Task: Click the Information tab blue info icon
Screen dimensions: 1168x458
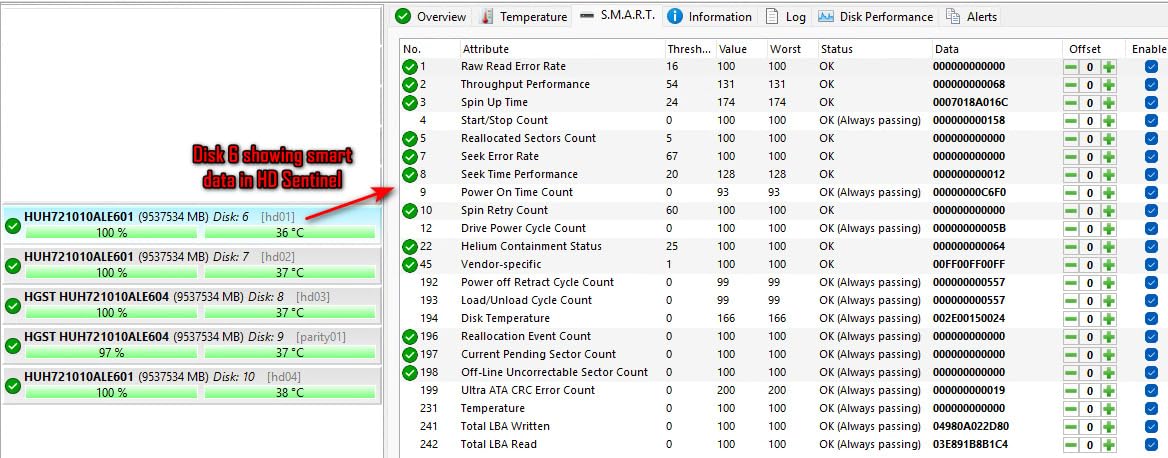Action: [674, 16]
